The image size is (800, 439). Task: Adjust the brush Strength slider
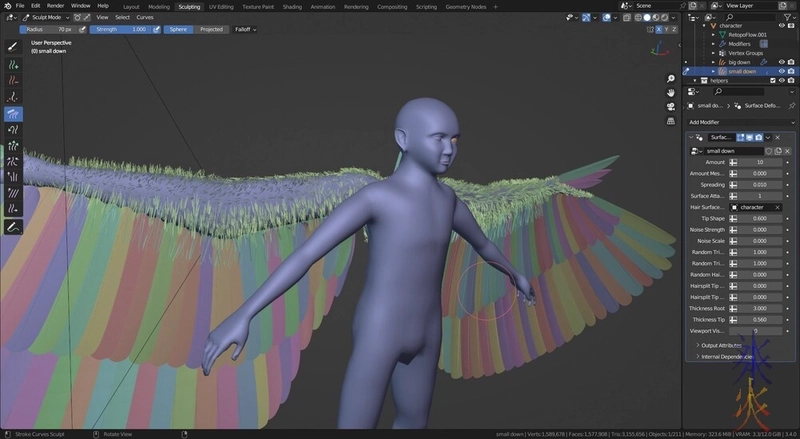pyautogui.click(x=123, y=29)
